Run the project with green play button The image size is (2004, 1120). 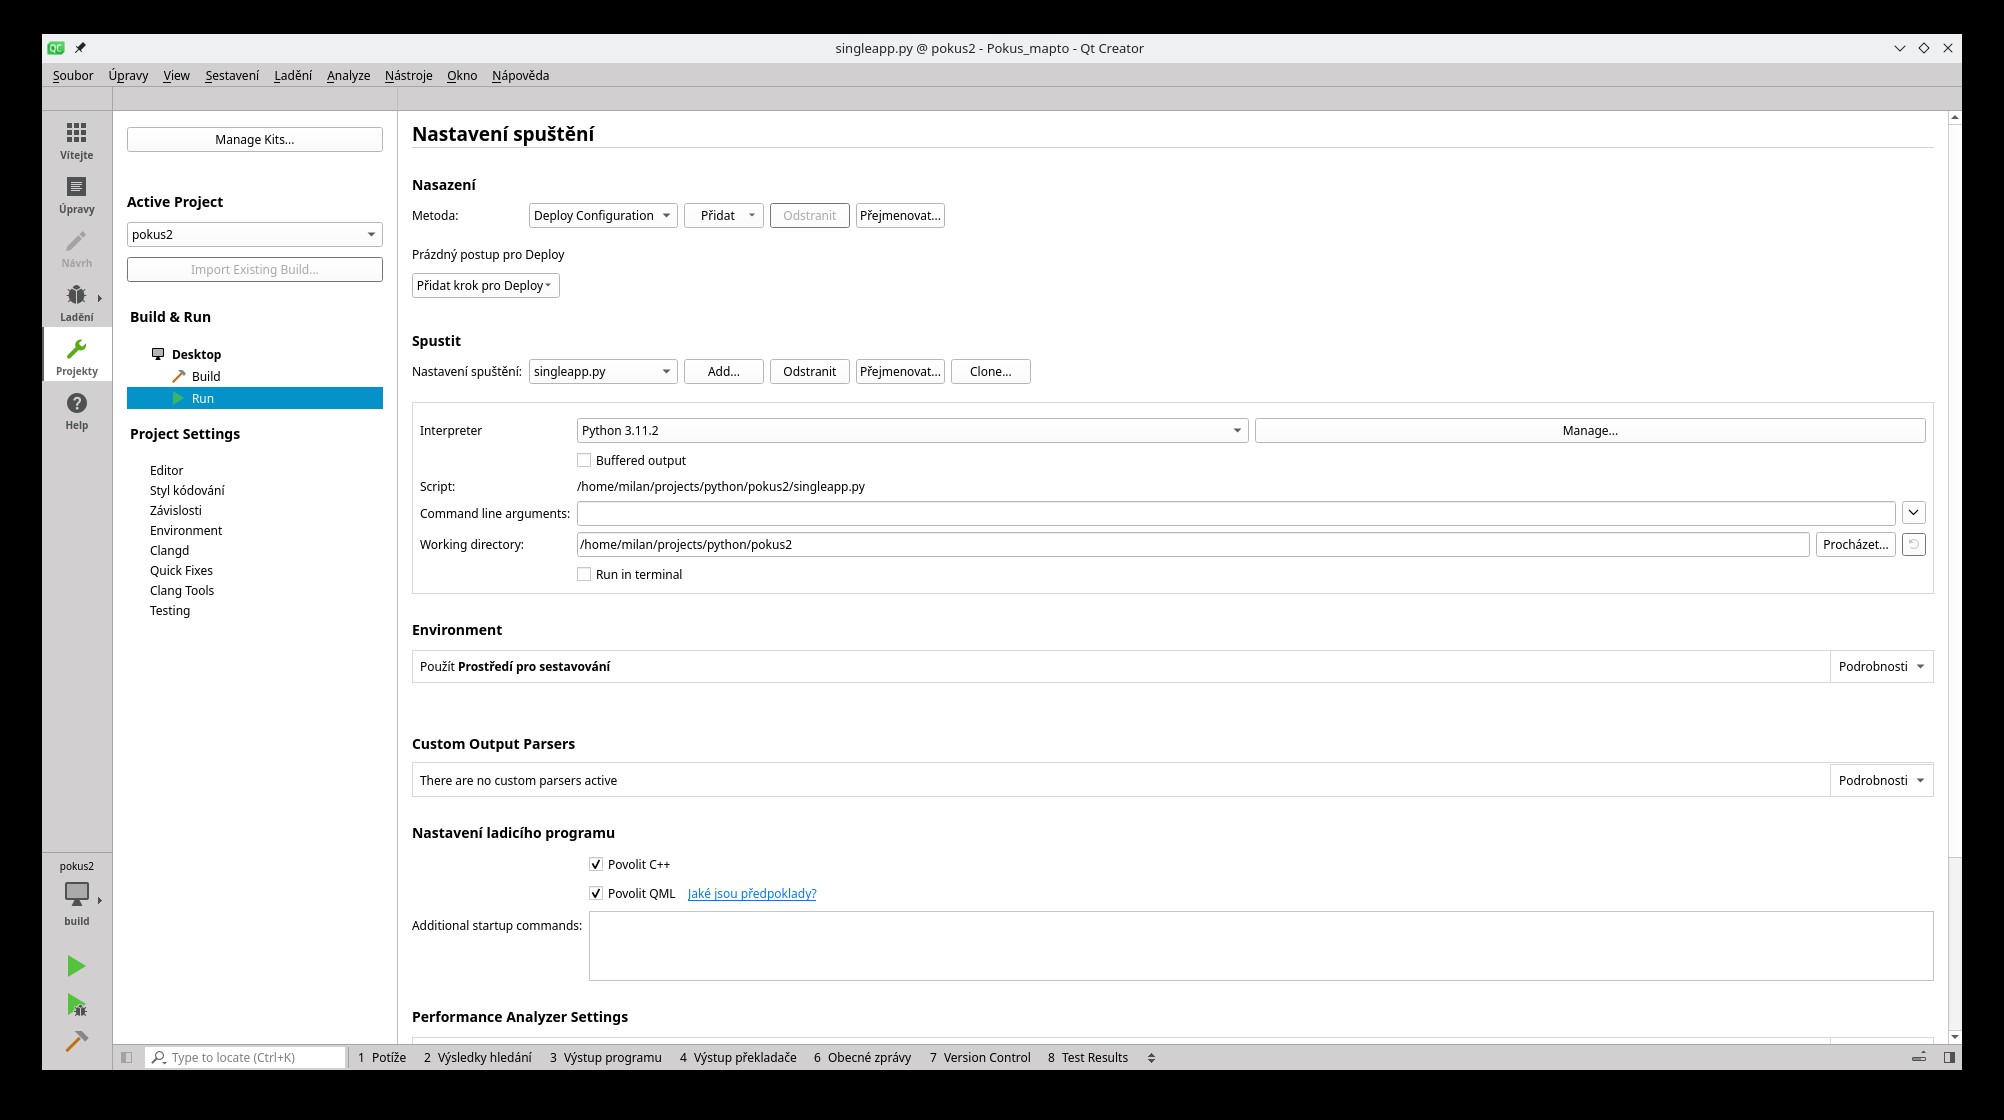tap(76, 966)
